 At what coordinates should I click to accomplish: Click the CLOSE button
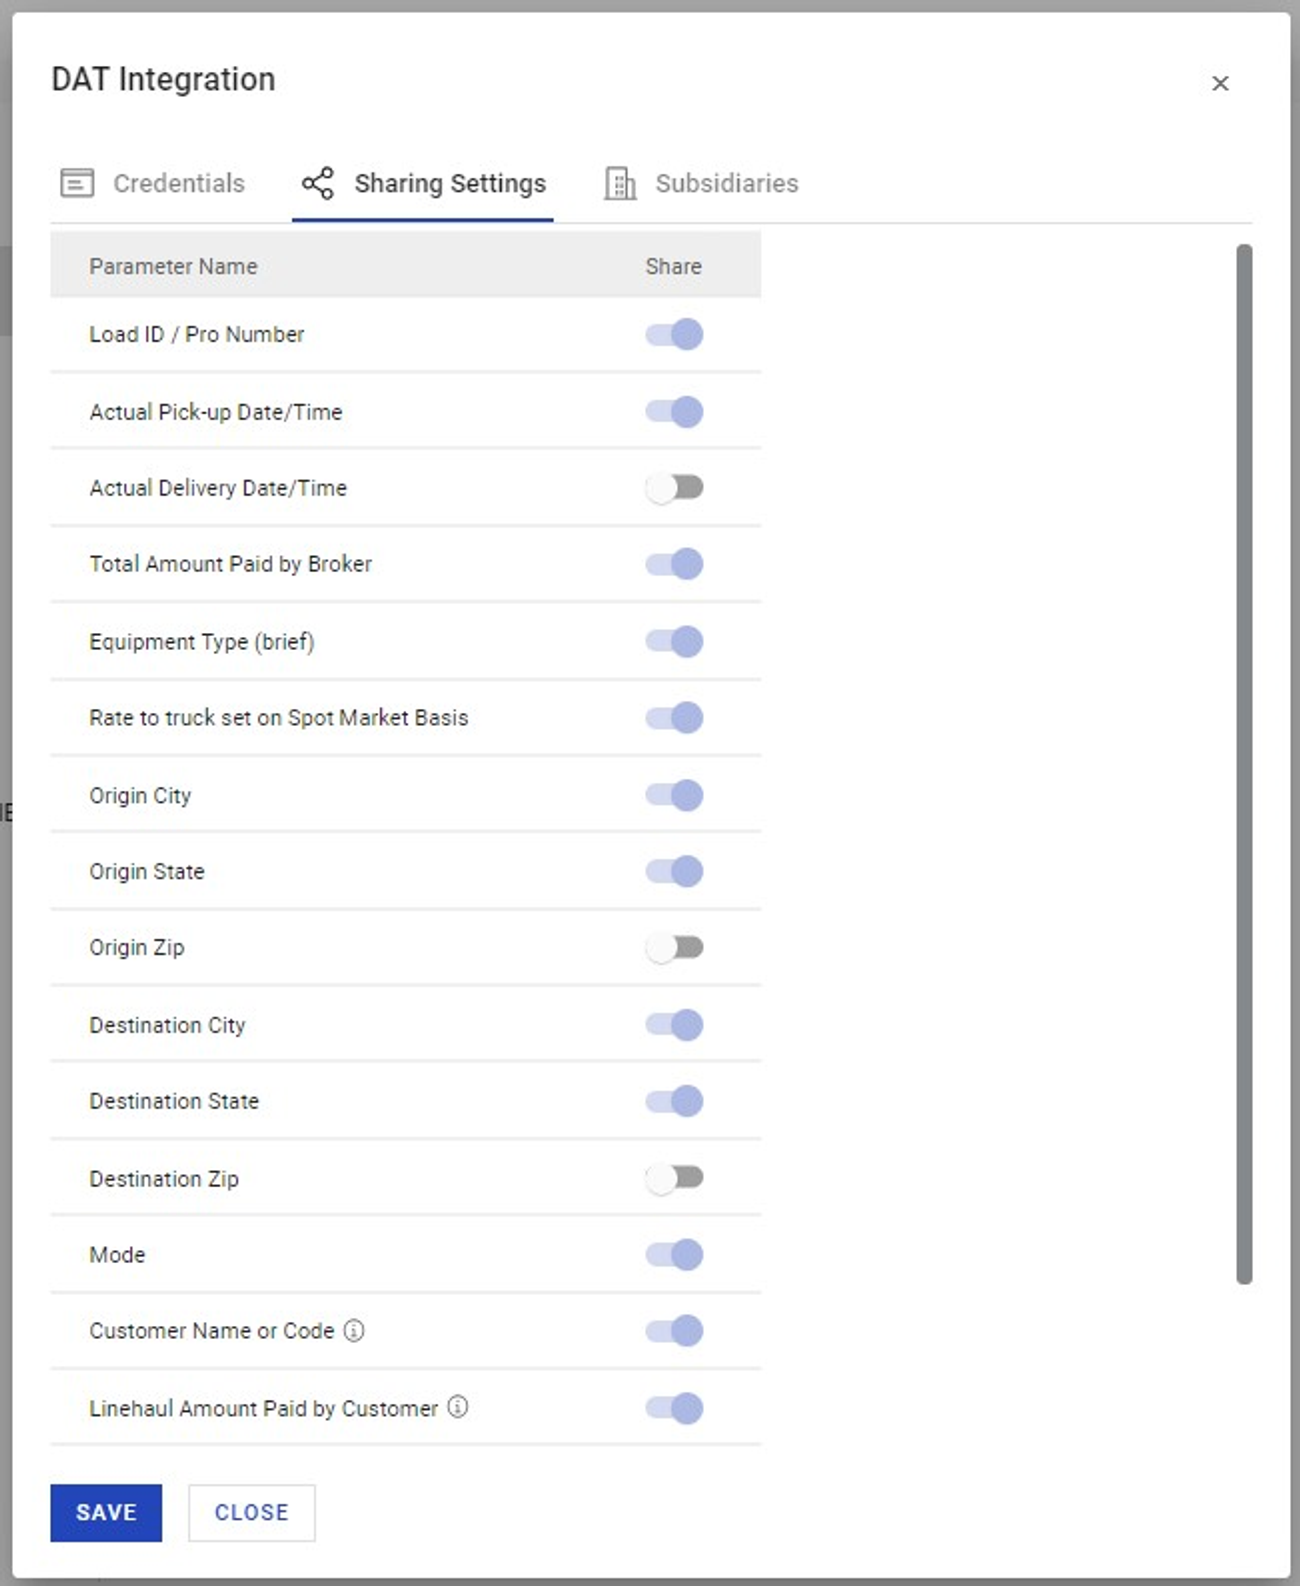pos(252,1512)
